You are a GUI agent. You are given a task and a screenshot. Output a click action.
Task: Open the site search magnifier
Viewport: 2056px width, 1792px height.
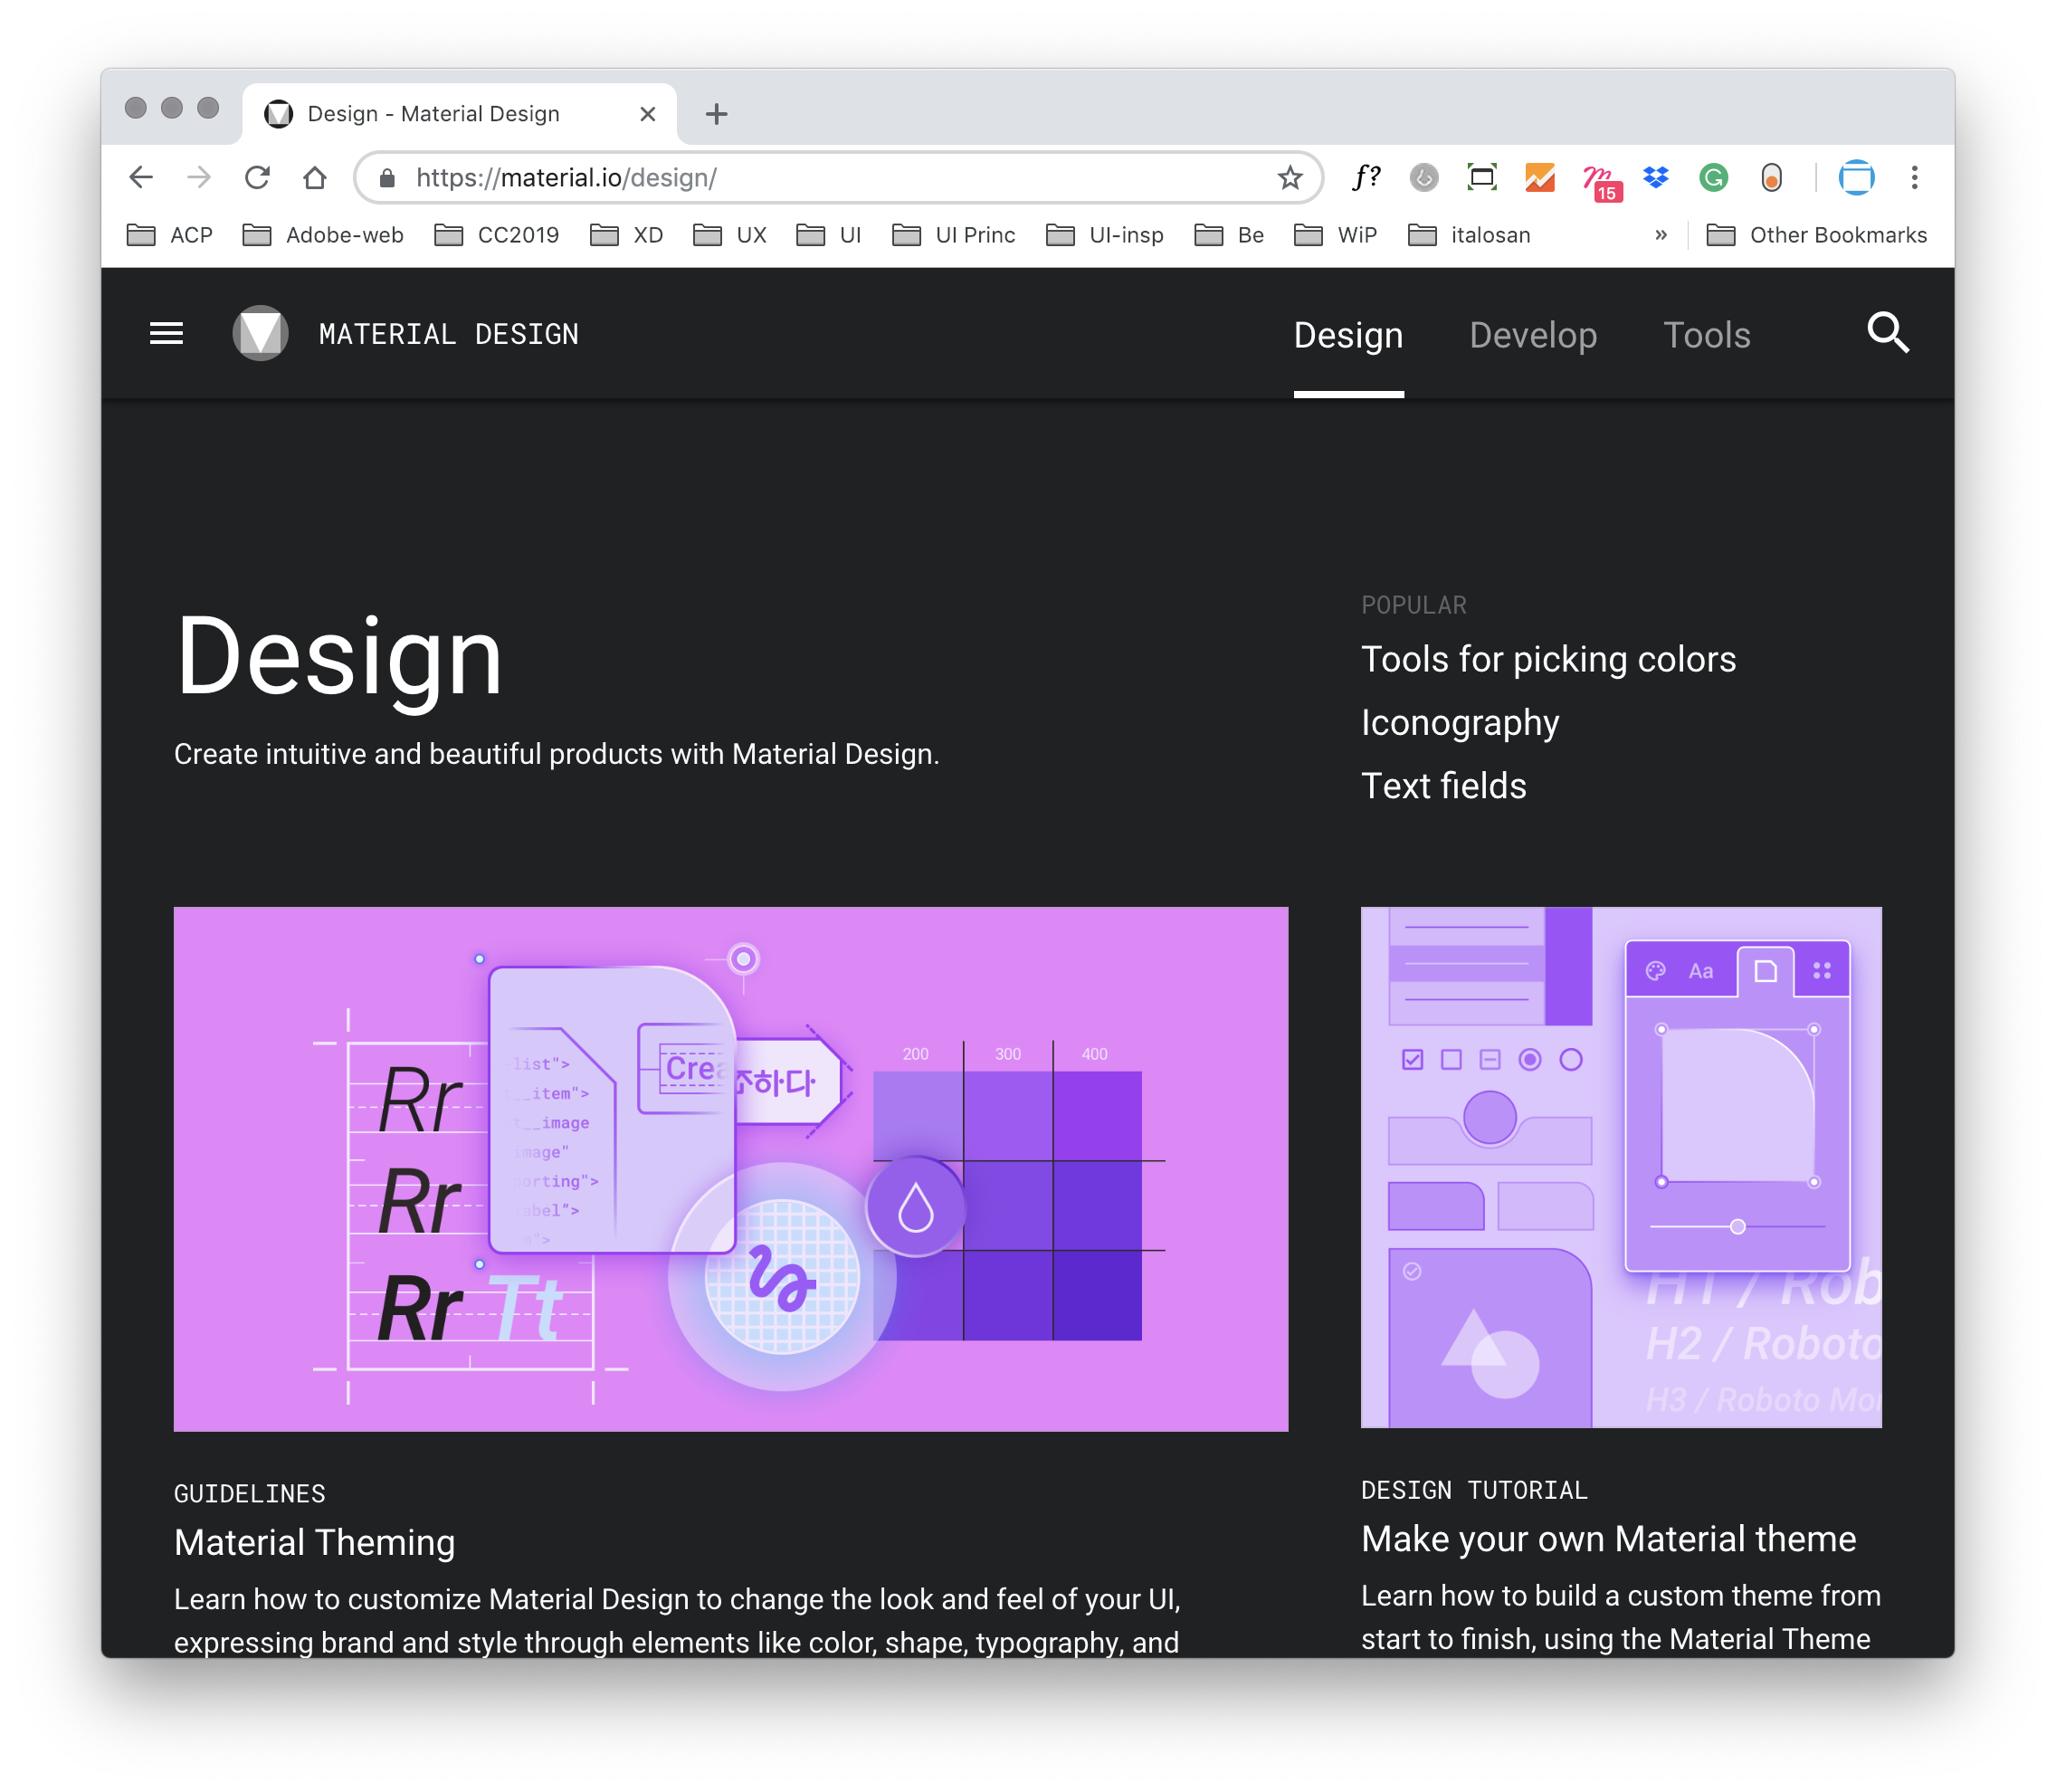click(1888, 333)
